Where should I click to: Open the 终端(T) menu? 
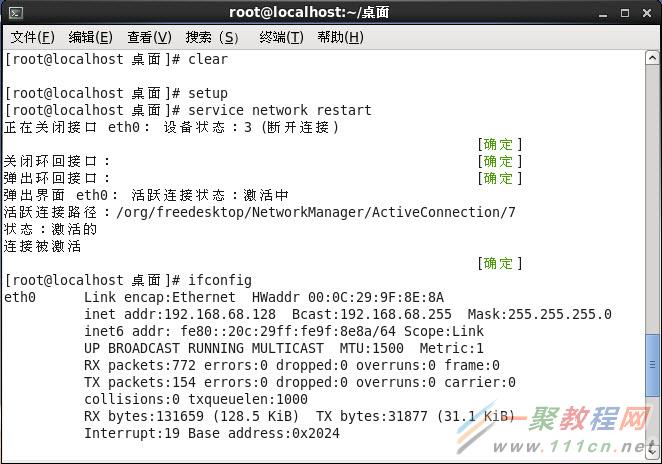pos(281,37)
